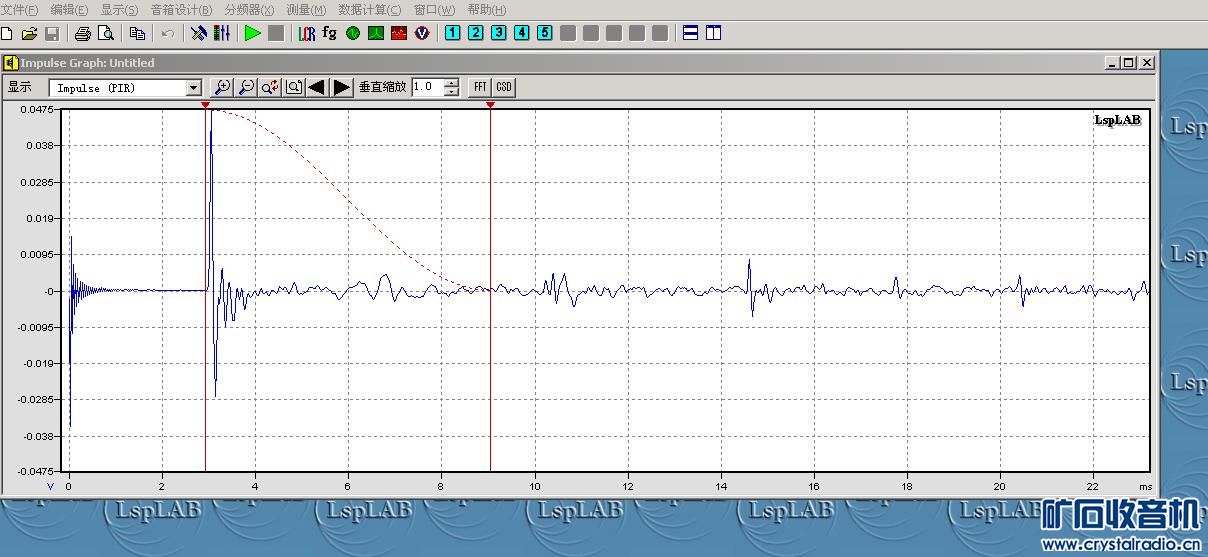
Task: Click the zoom in magnifier button
Action: (x=223, y=87)
